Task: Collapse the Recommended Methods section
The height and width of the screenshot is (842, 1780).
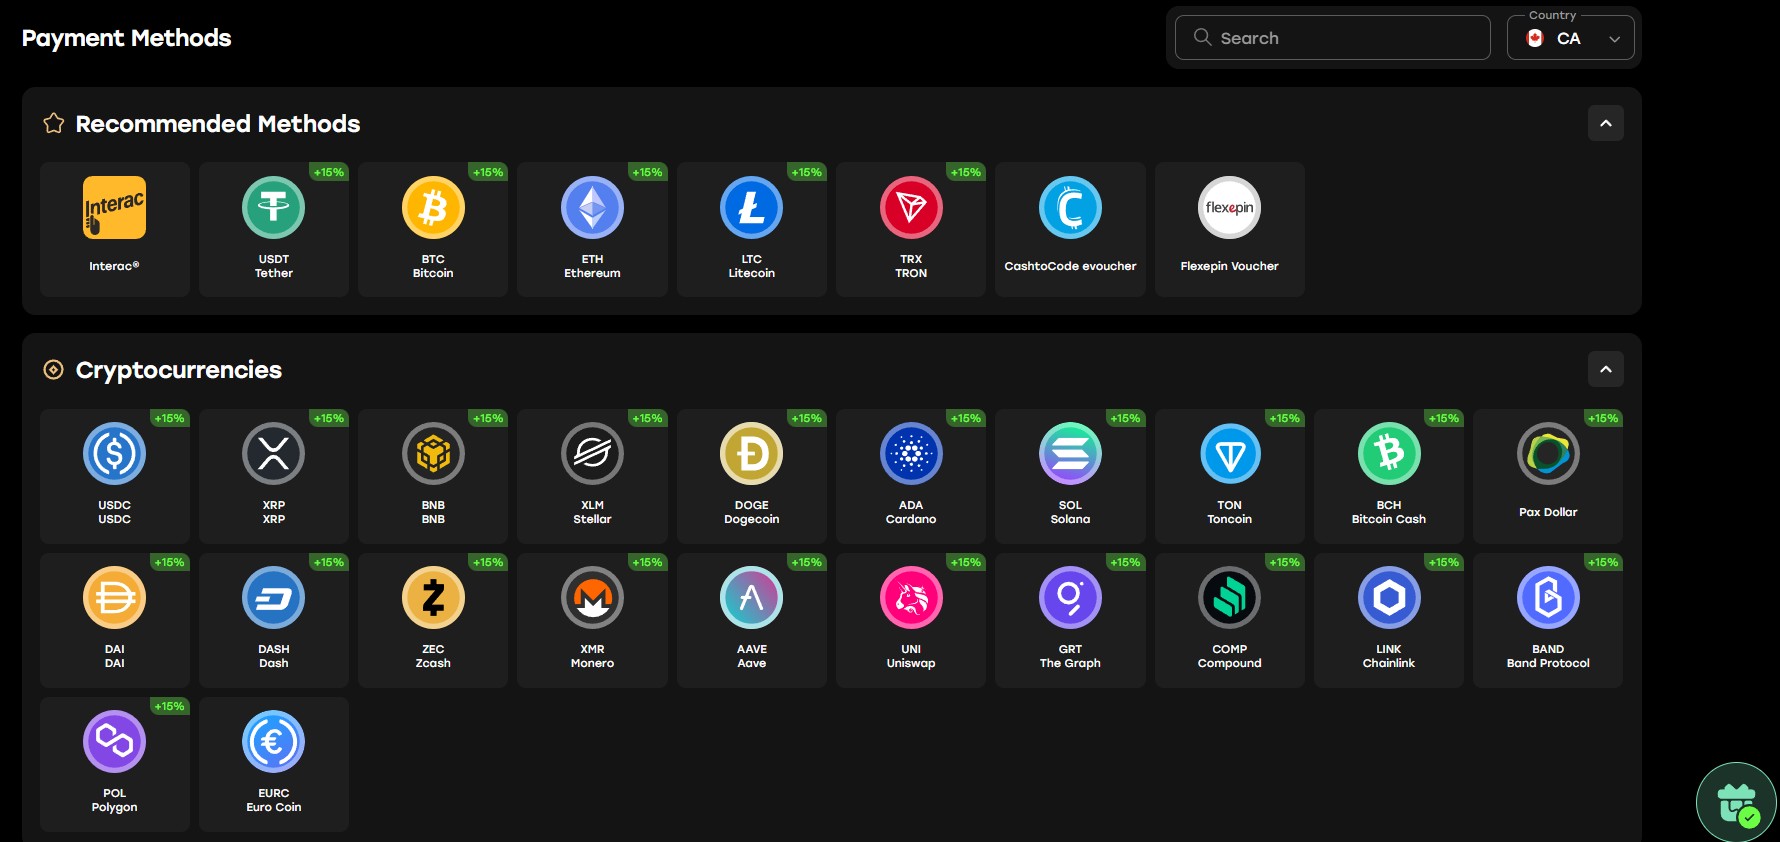Action: click(1605, 123)
